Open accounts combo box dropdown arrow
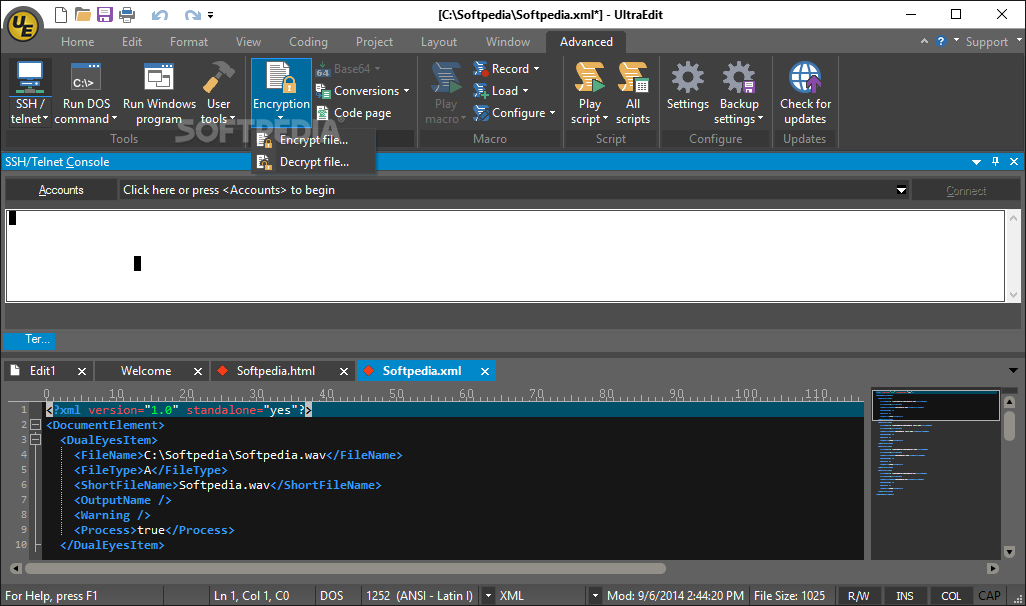 click(x=901, y=190)
